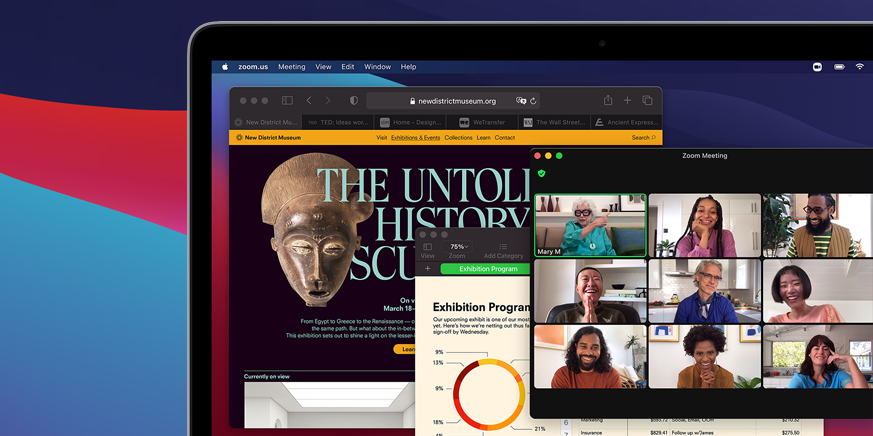Image resolution: width=873 pixels, height=436 pixels.
Task: Switch to the Home - Design tab
Action: 410,123
